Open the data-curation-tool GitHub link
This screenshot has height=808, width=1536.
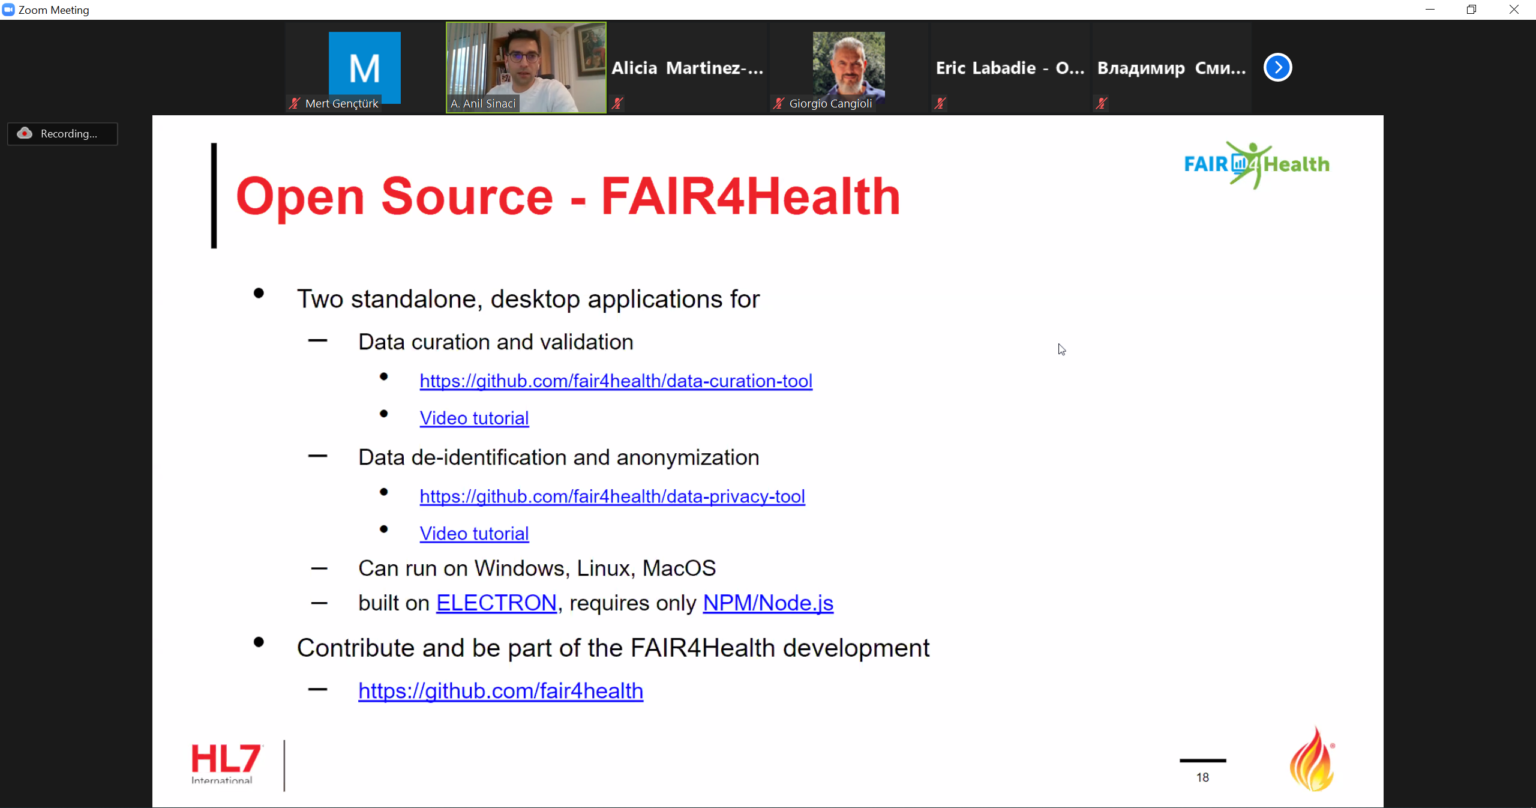(616, 381)
